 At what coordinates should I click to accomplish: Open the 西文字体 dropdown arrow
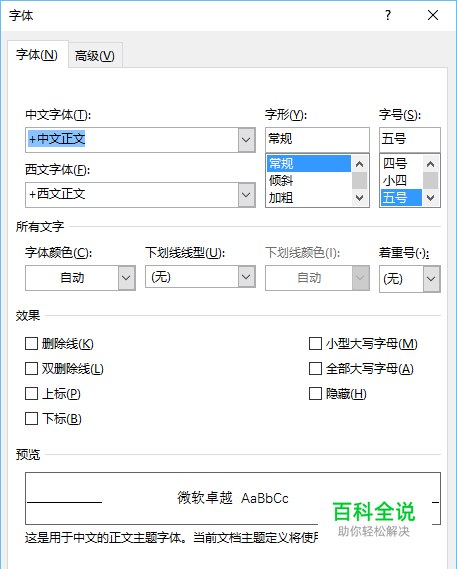click(x=246, y=195)
